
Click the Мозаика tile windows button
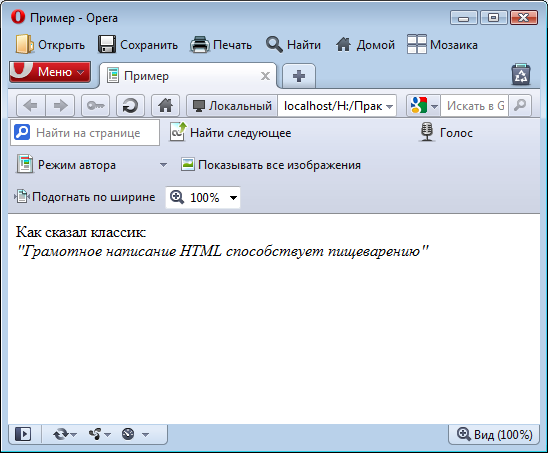tap(442, 45)
